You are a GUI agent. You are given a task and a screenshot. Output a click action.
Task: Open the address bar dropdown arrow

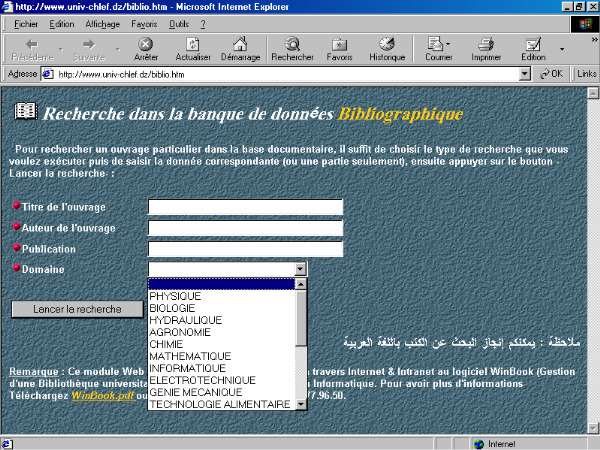525,73
